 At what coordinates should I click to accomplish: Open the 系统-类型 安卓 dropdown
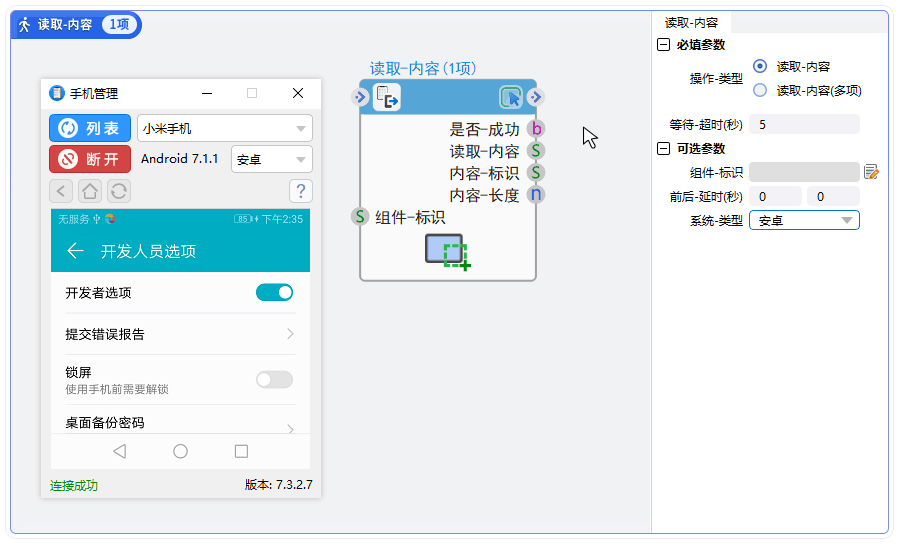(803, 221)
